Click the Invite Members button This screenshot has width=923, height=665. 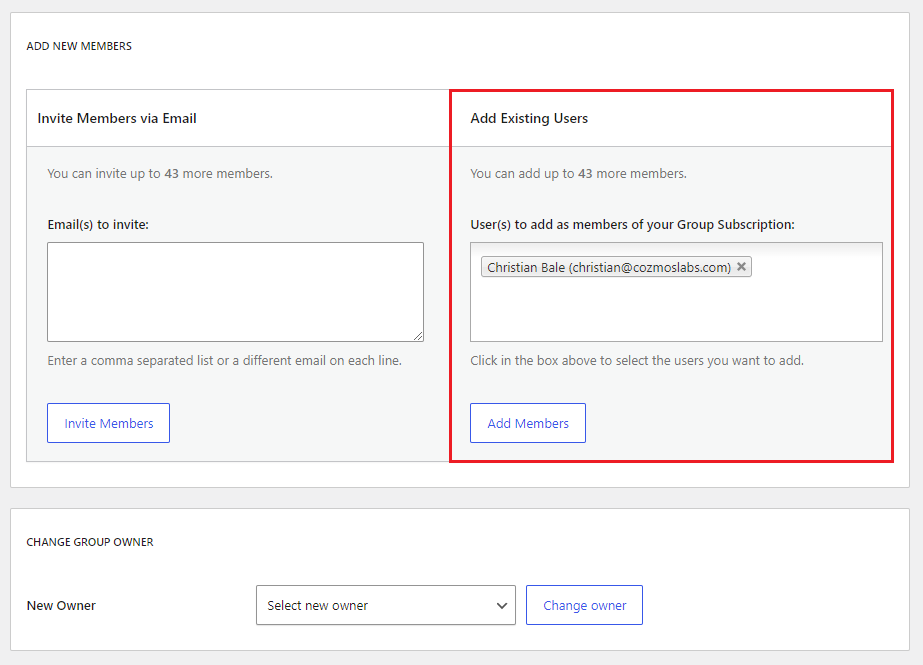click(x=108, y=423)
